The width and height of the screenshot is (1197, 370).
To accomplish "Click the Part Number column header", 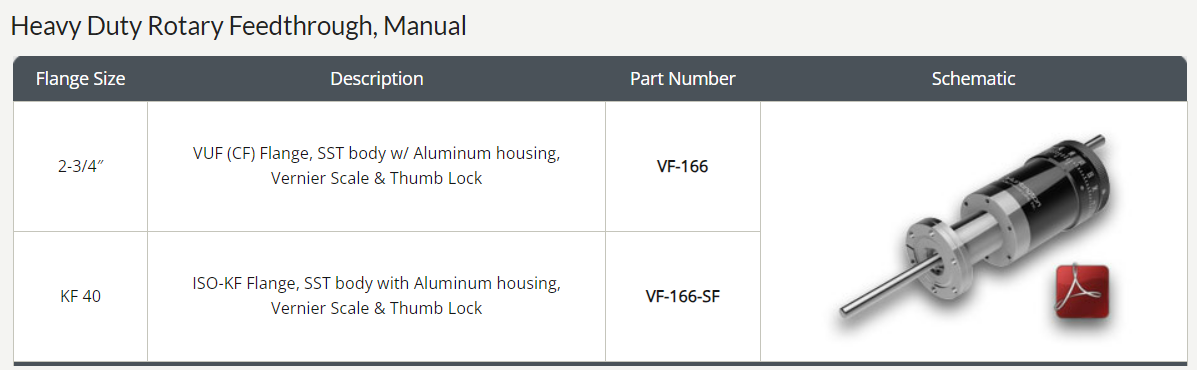I will pos(682,79).
